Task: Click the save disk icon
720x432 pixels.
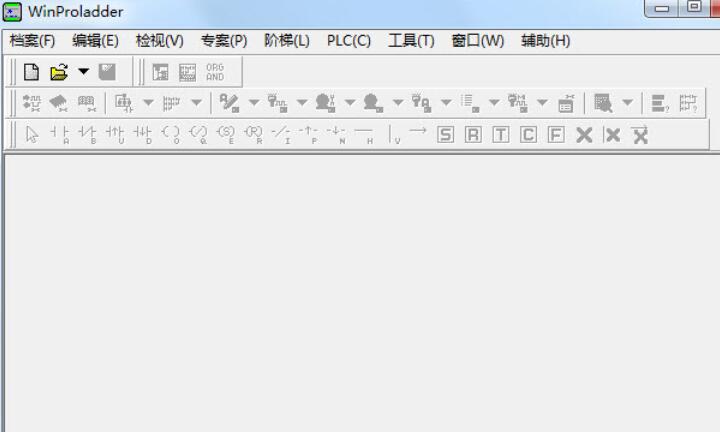Action: (x=107, y=72)
